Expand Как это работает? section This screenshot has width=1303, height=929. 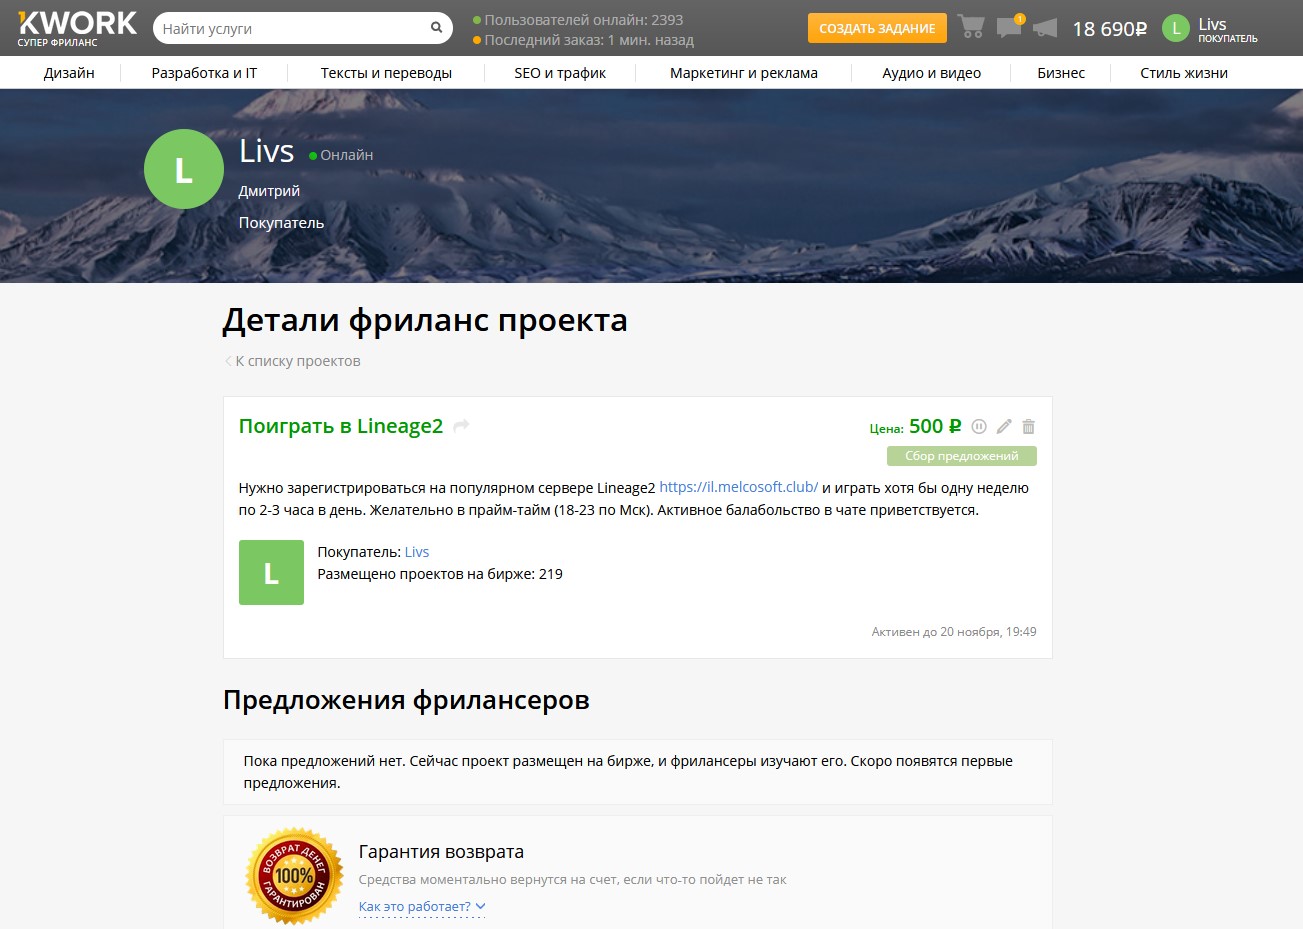point(421,907)
